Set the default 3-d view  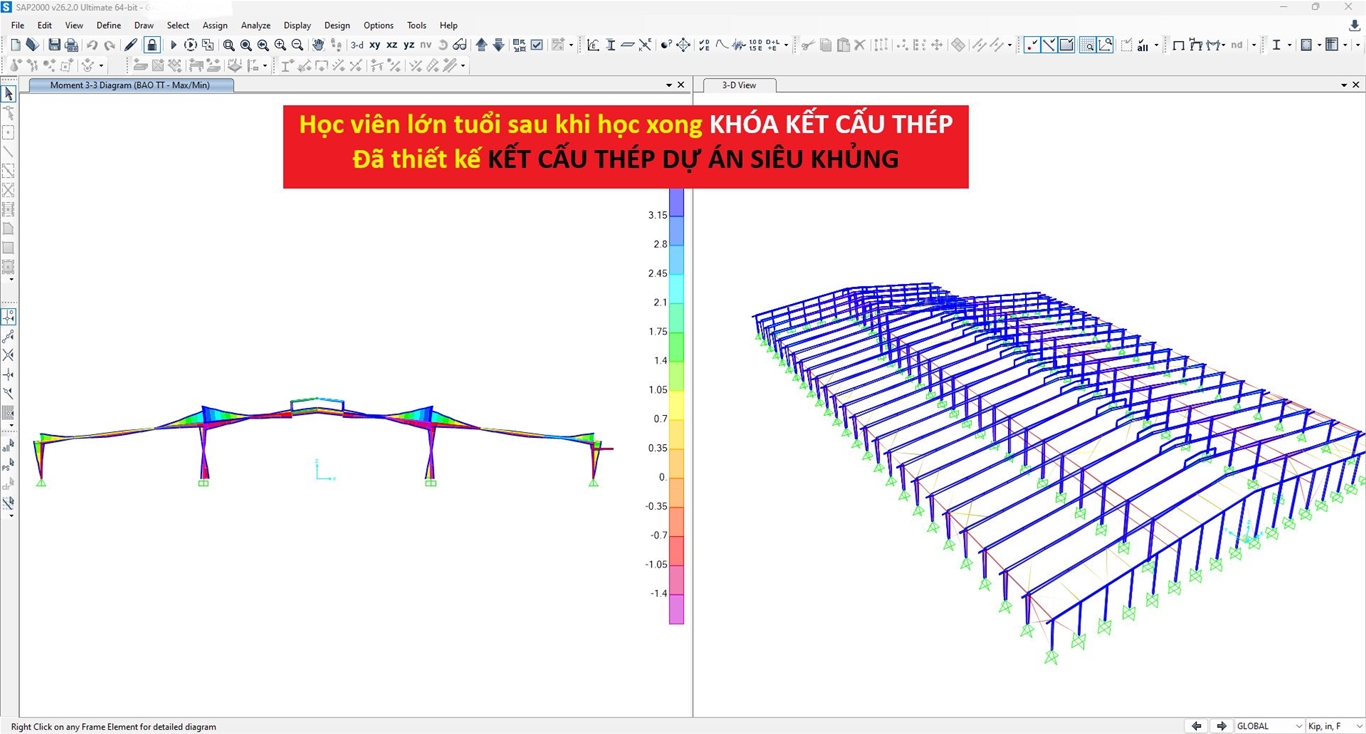point(357,45)
